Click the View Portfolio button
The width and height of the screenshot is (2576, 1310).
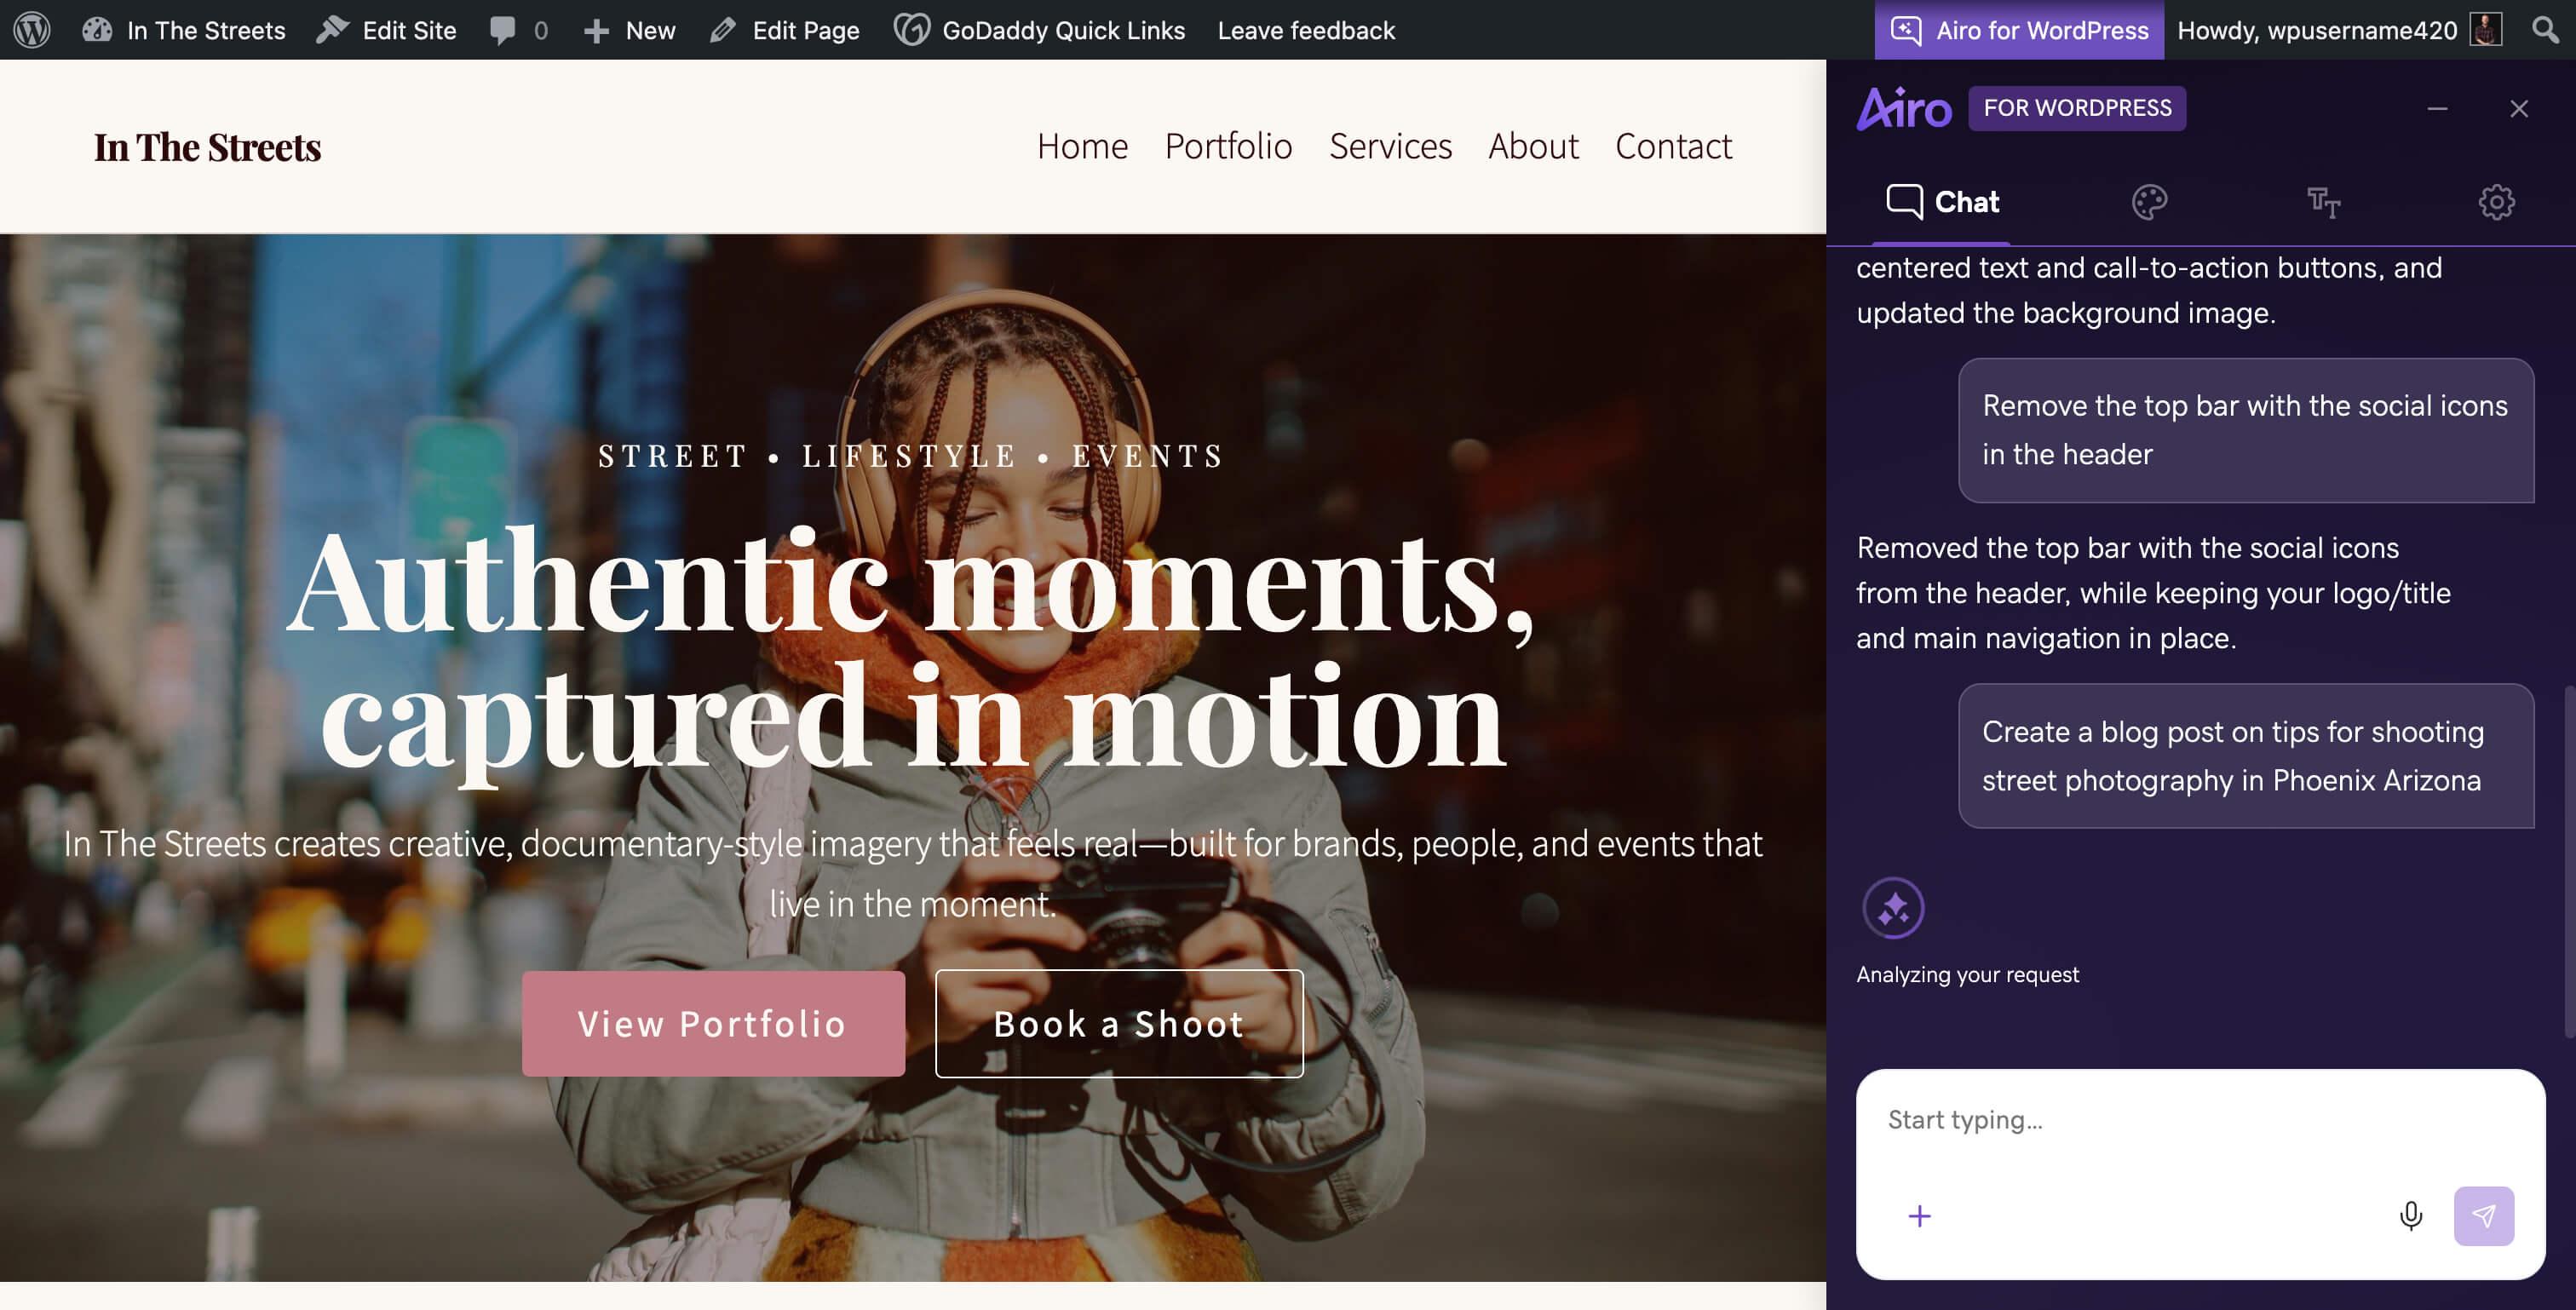pyautogui.click(x=712, y=1024)
